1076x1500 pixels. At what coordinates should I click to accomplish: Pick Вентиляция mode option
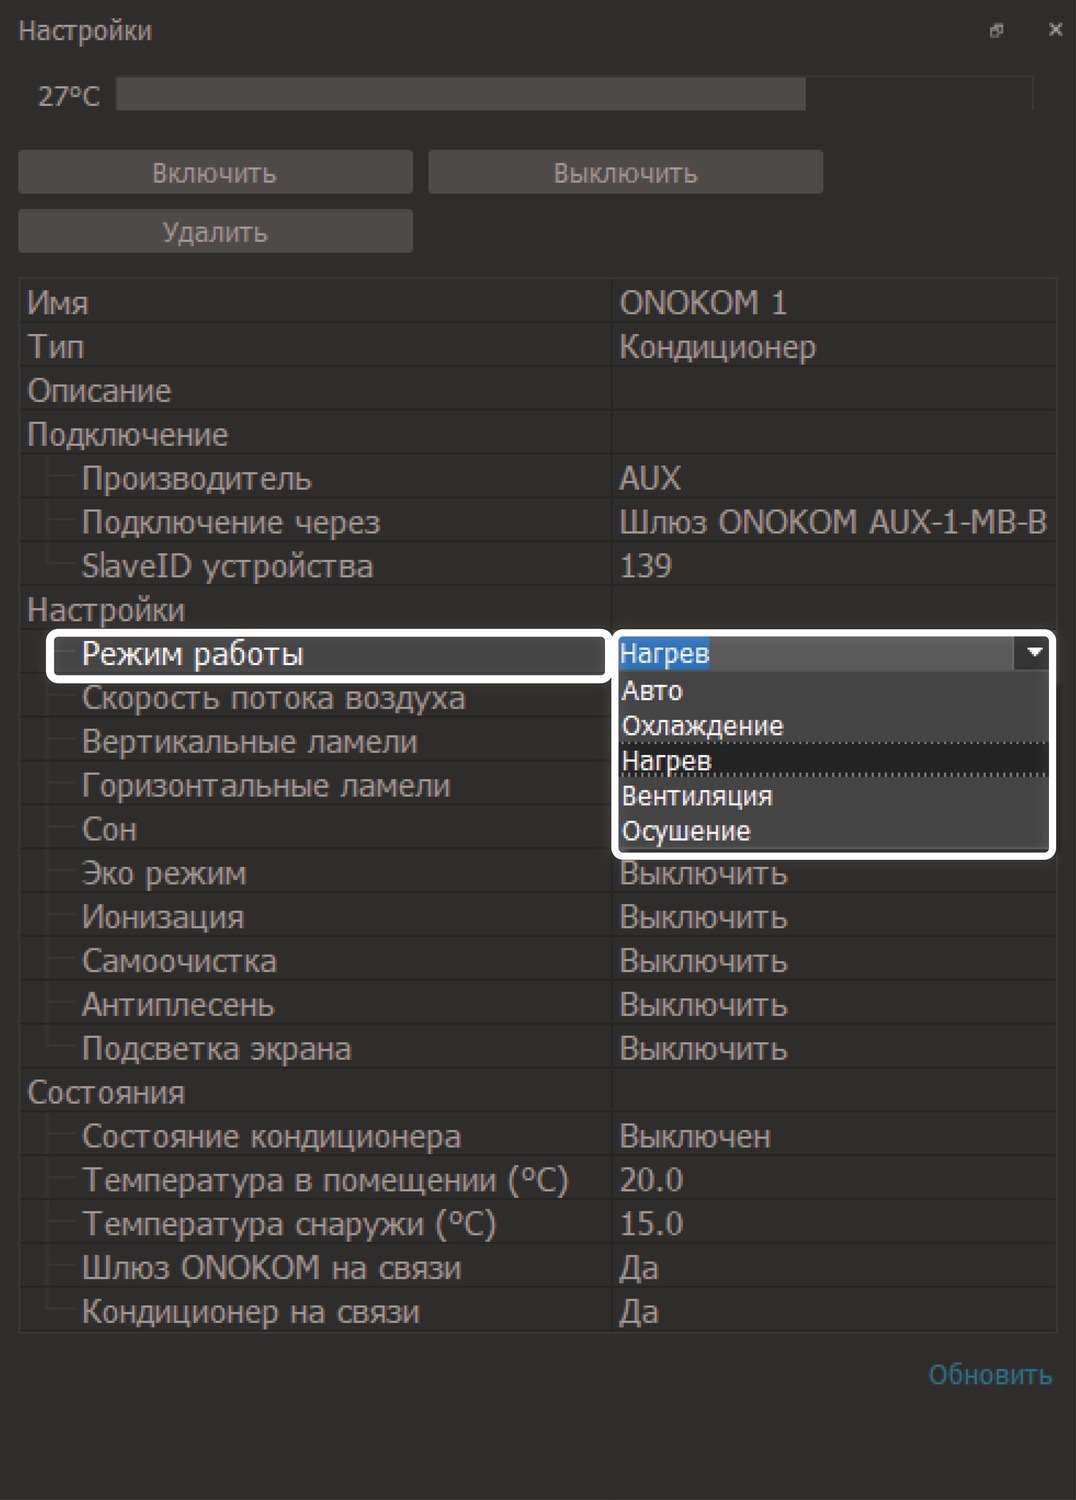click(x=697, y=796)
